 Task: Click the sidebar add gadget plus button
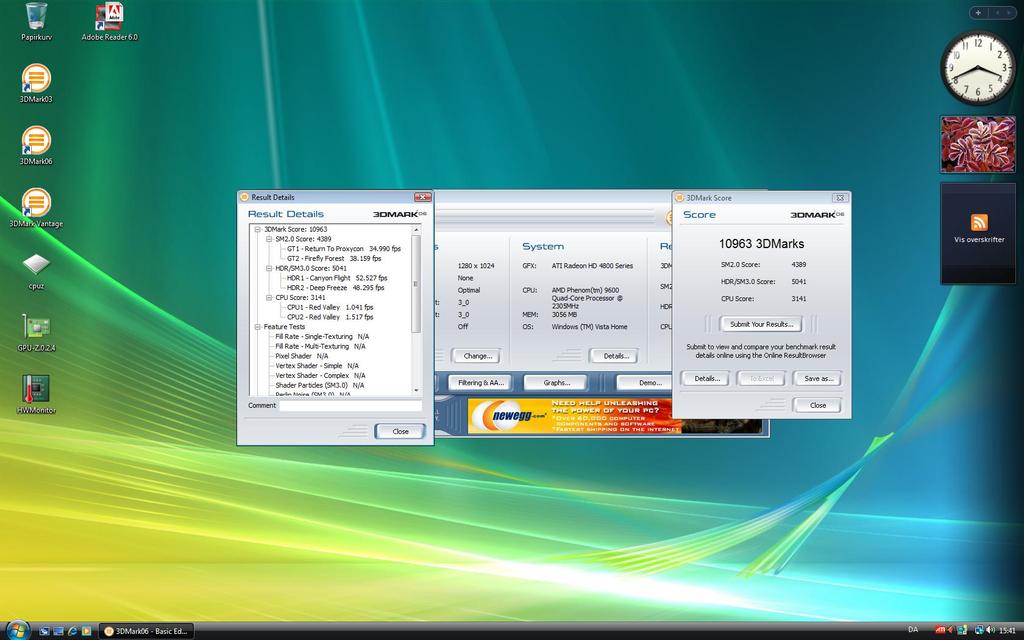tap(978, 12)
